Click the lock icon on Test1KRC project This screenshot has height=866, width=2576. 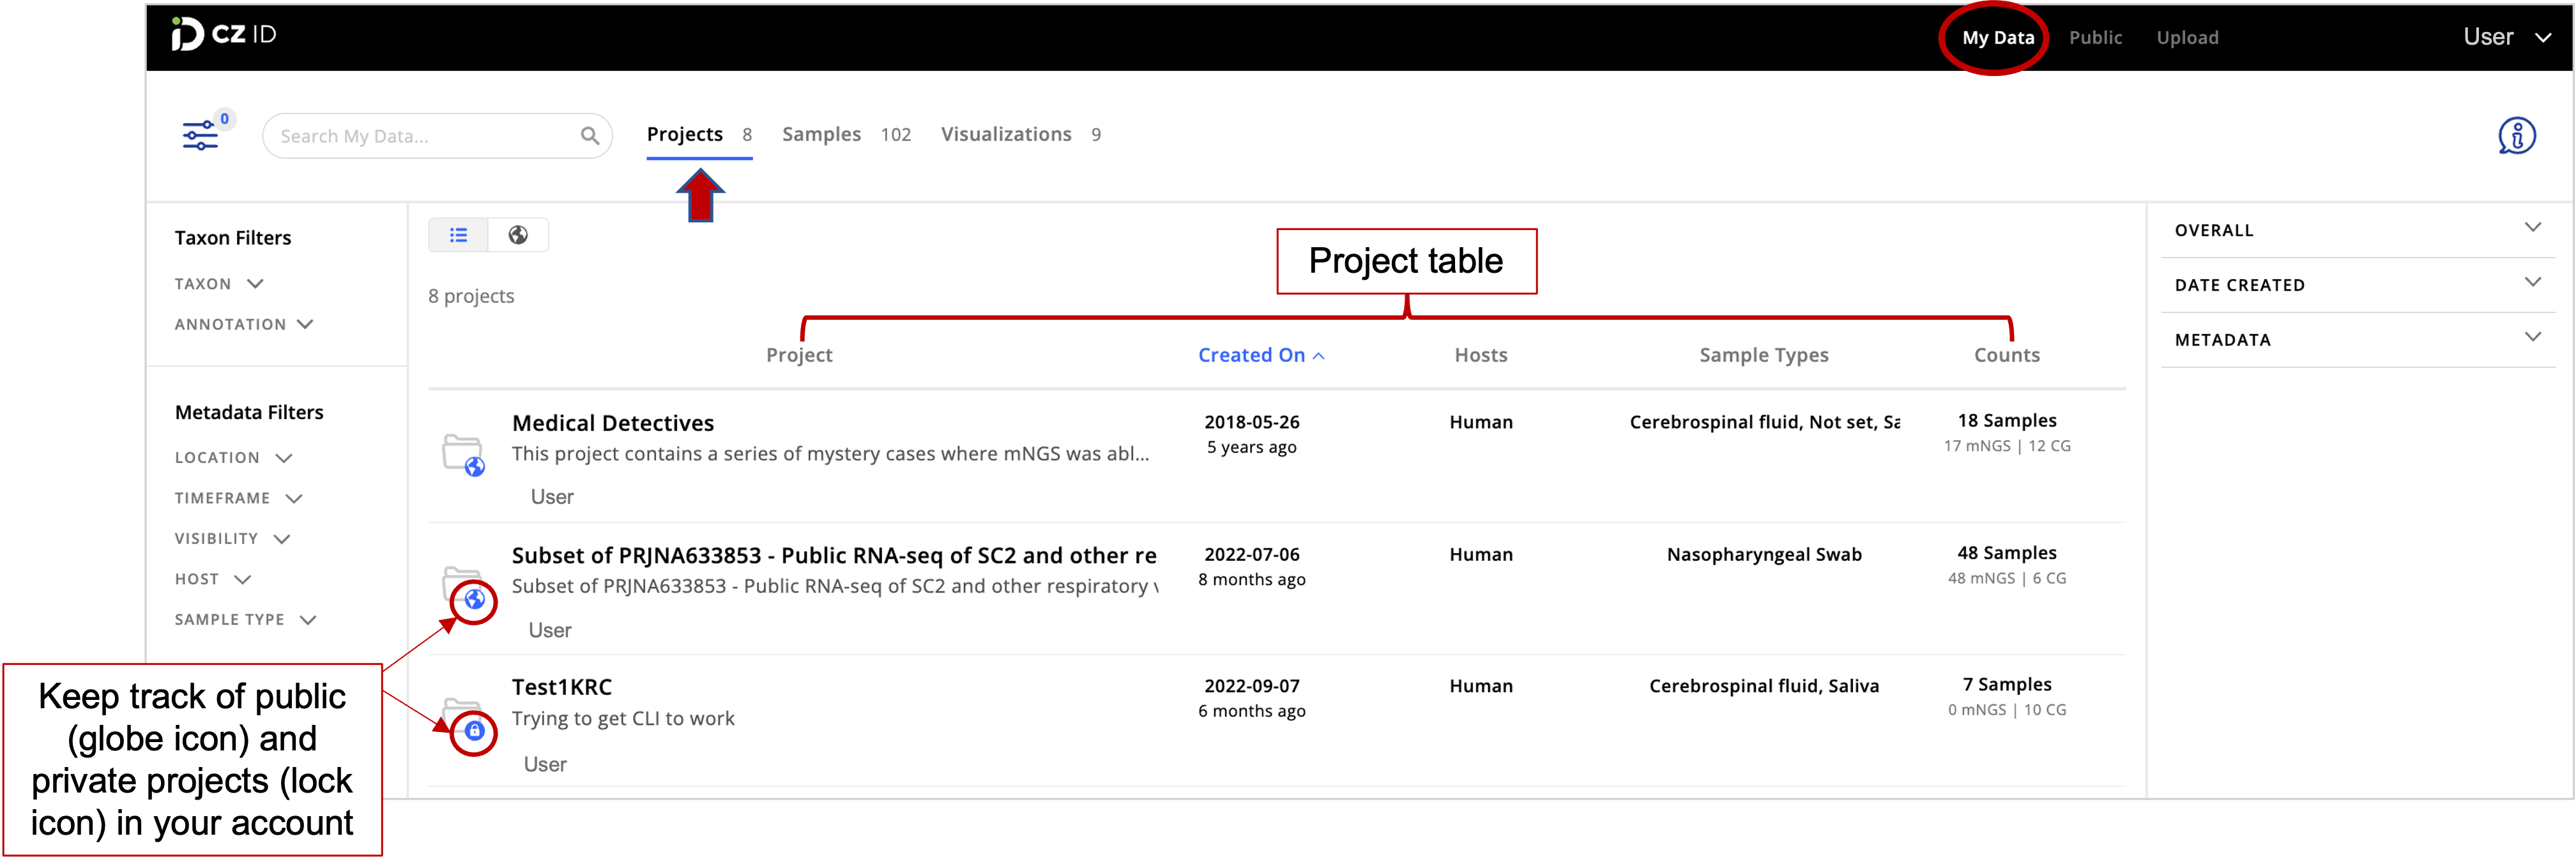click(x=475, y=732)
